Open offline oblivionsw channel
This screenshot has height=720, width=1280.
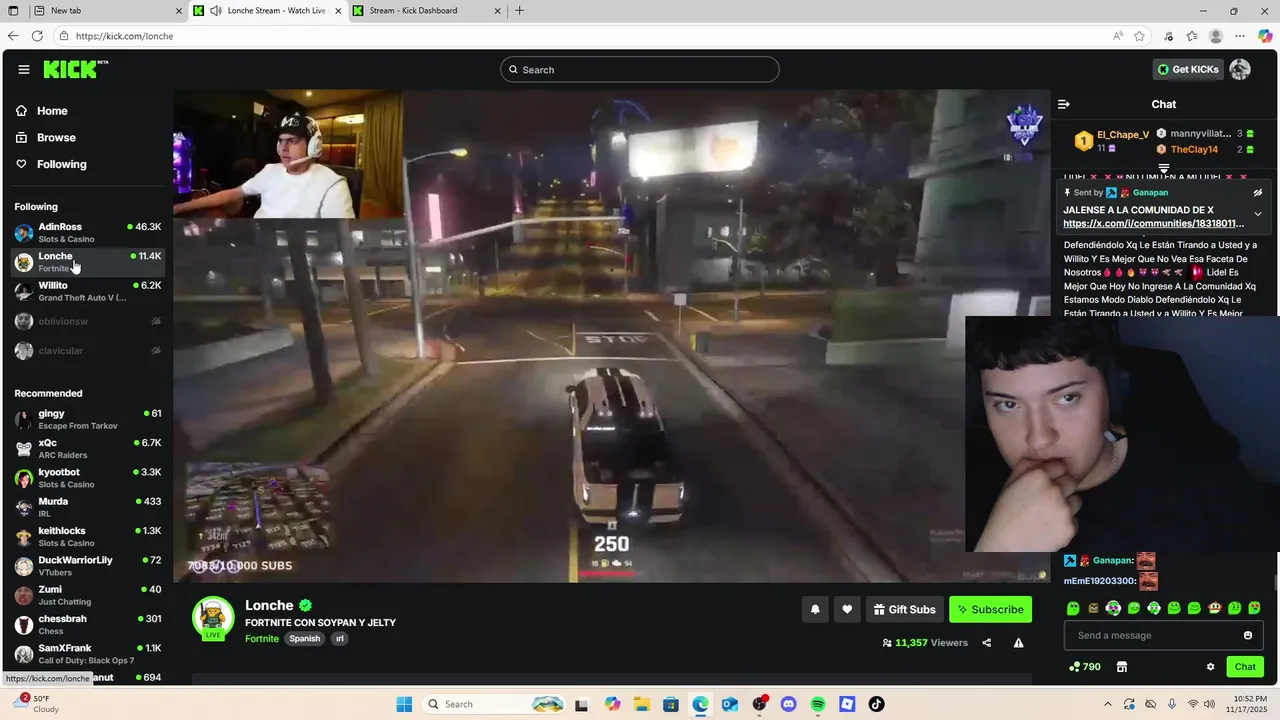(88, 321)
